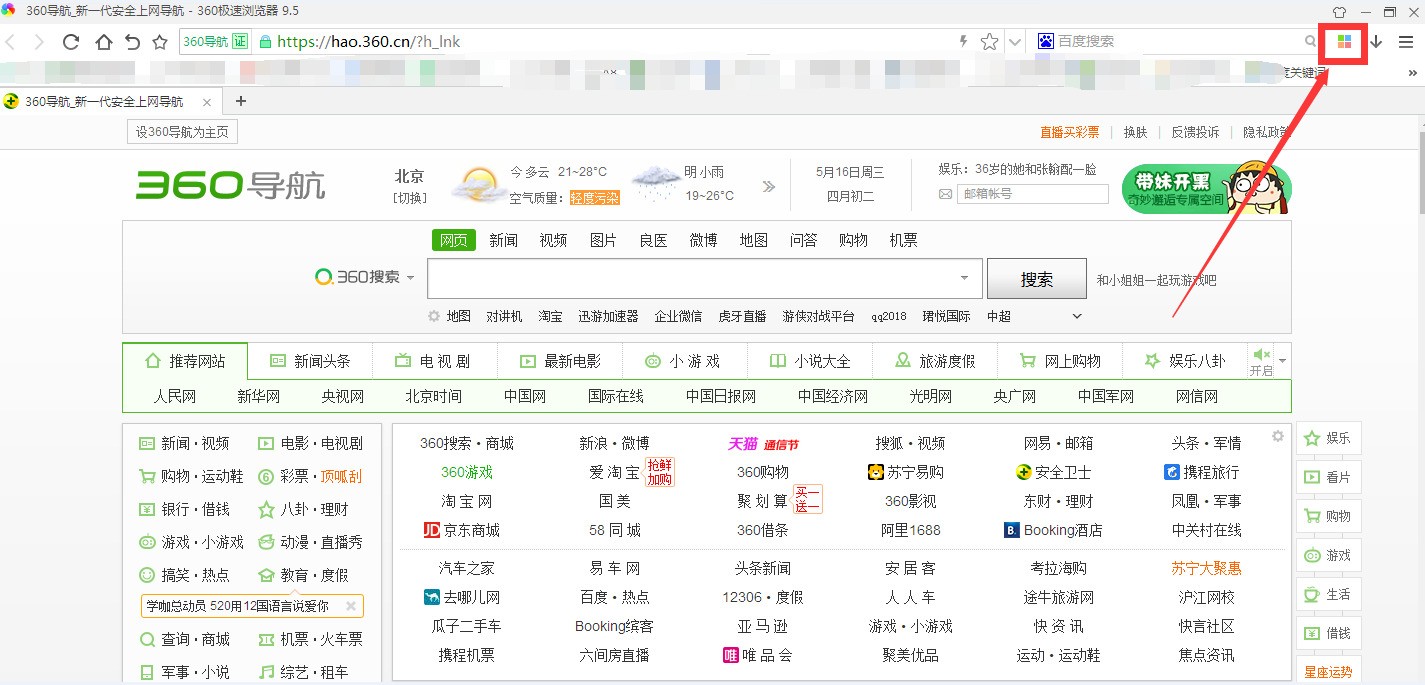
Task: Click the 换肤 link
Action: [x=1135, y=132]
